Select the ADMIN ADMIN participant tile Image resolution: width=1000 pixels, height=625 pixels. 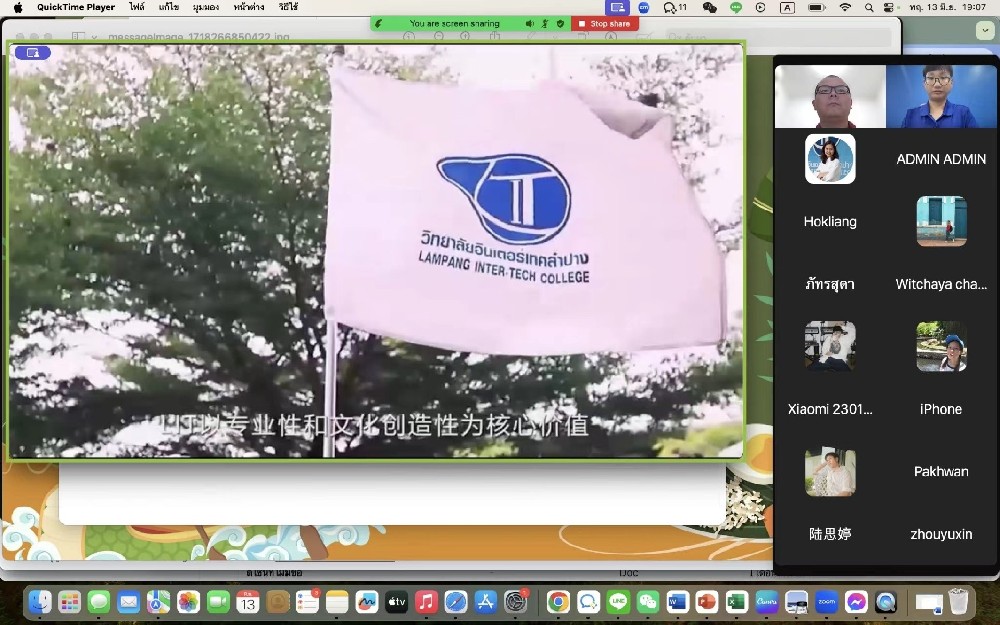pyautogui.click(x=941, y=159)
